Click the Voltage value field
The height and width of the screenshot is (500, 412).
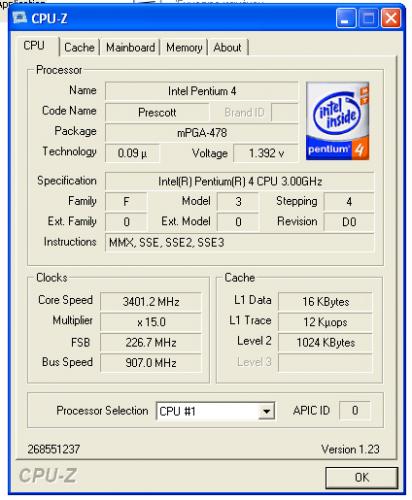click(x=266, y=153)
